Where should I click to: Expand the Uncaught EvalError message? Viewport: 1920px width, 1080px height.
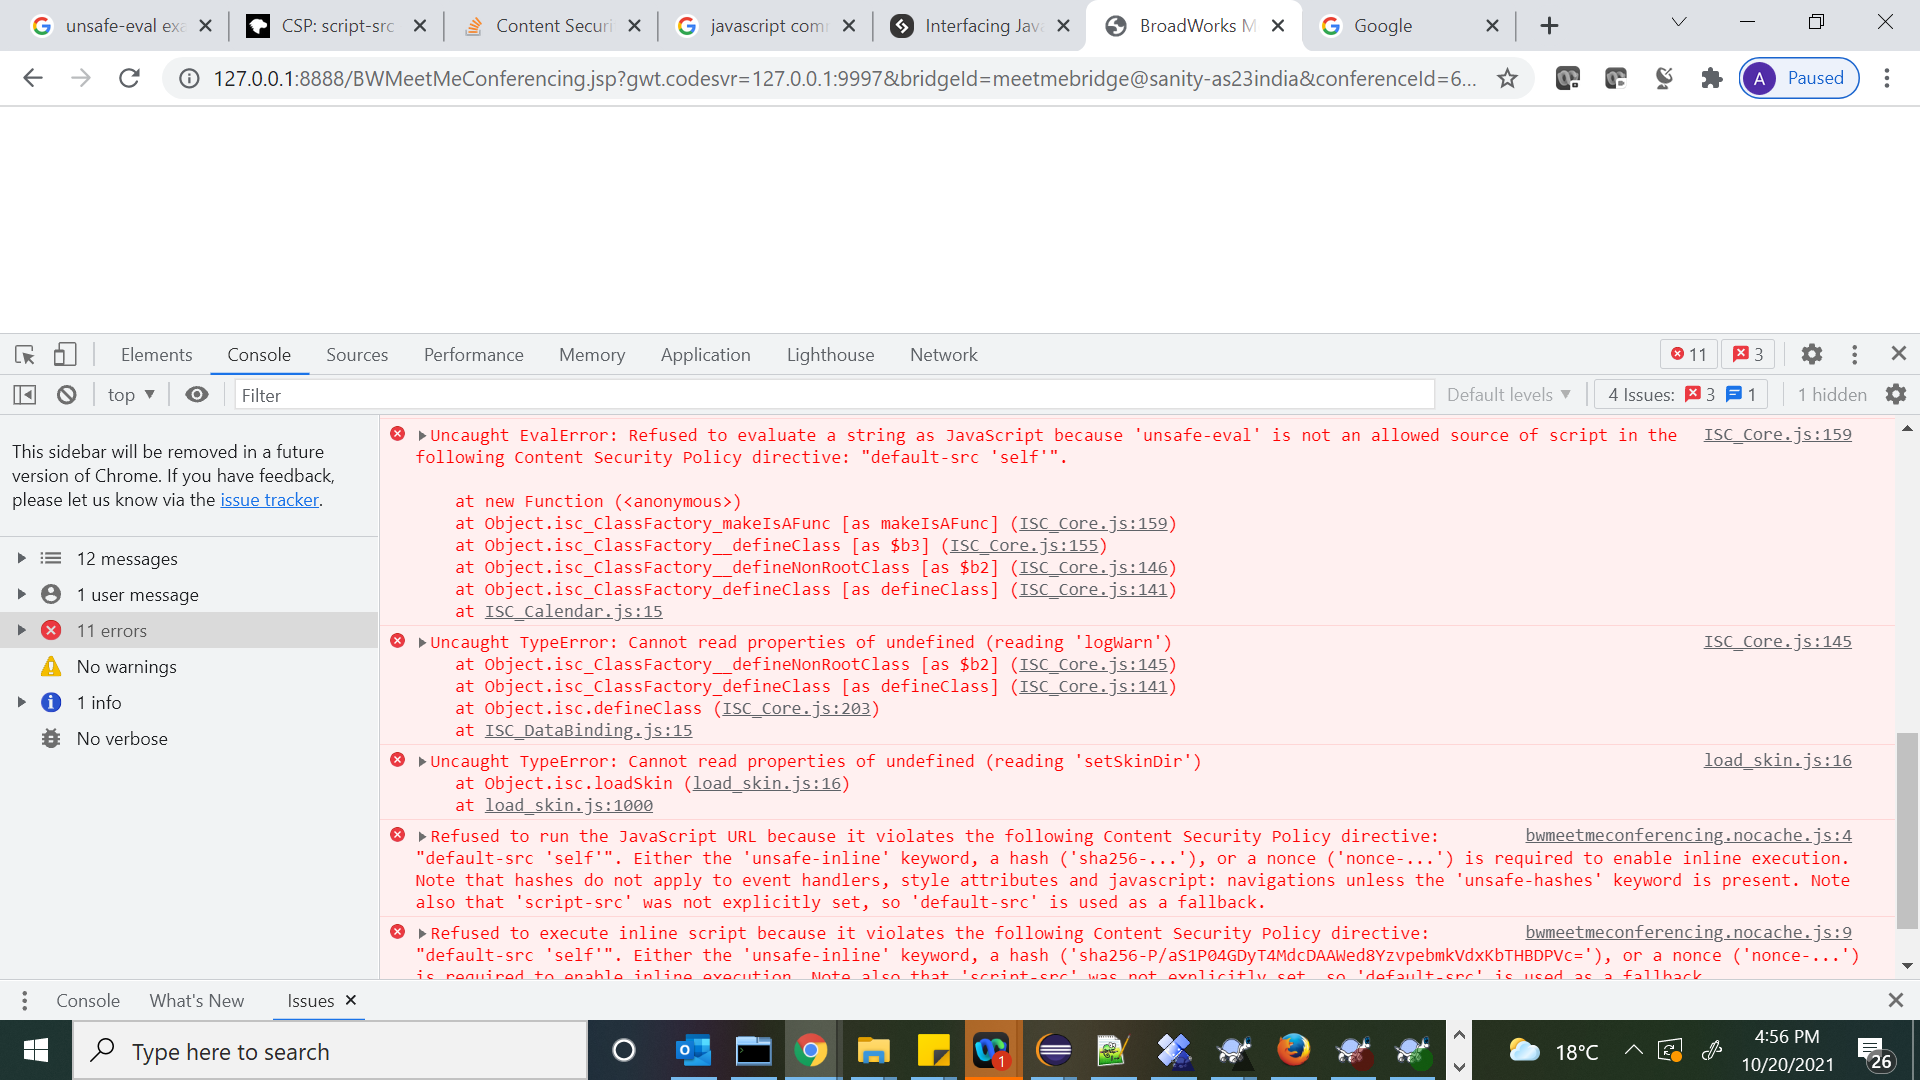click(422, 436)
